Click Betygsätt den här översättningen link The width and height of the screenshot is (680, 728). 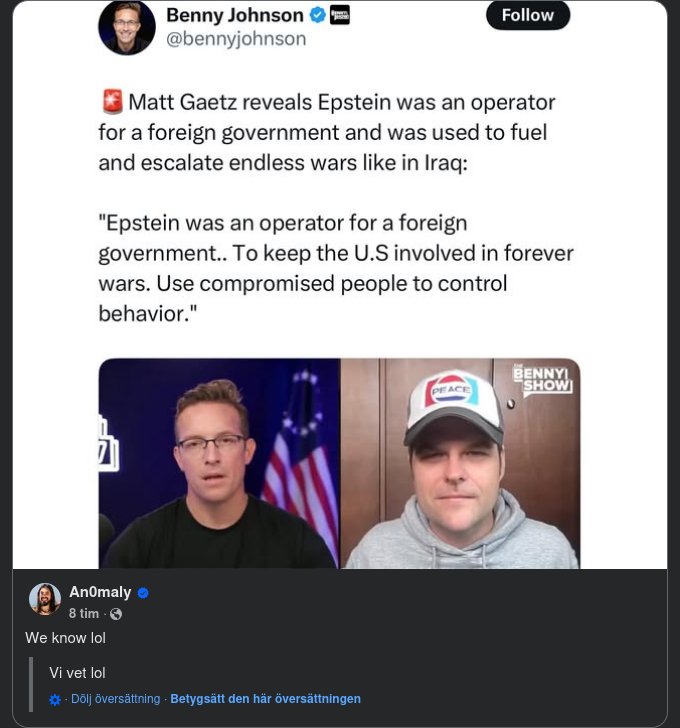click(265, 699)
